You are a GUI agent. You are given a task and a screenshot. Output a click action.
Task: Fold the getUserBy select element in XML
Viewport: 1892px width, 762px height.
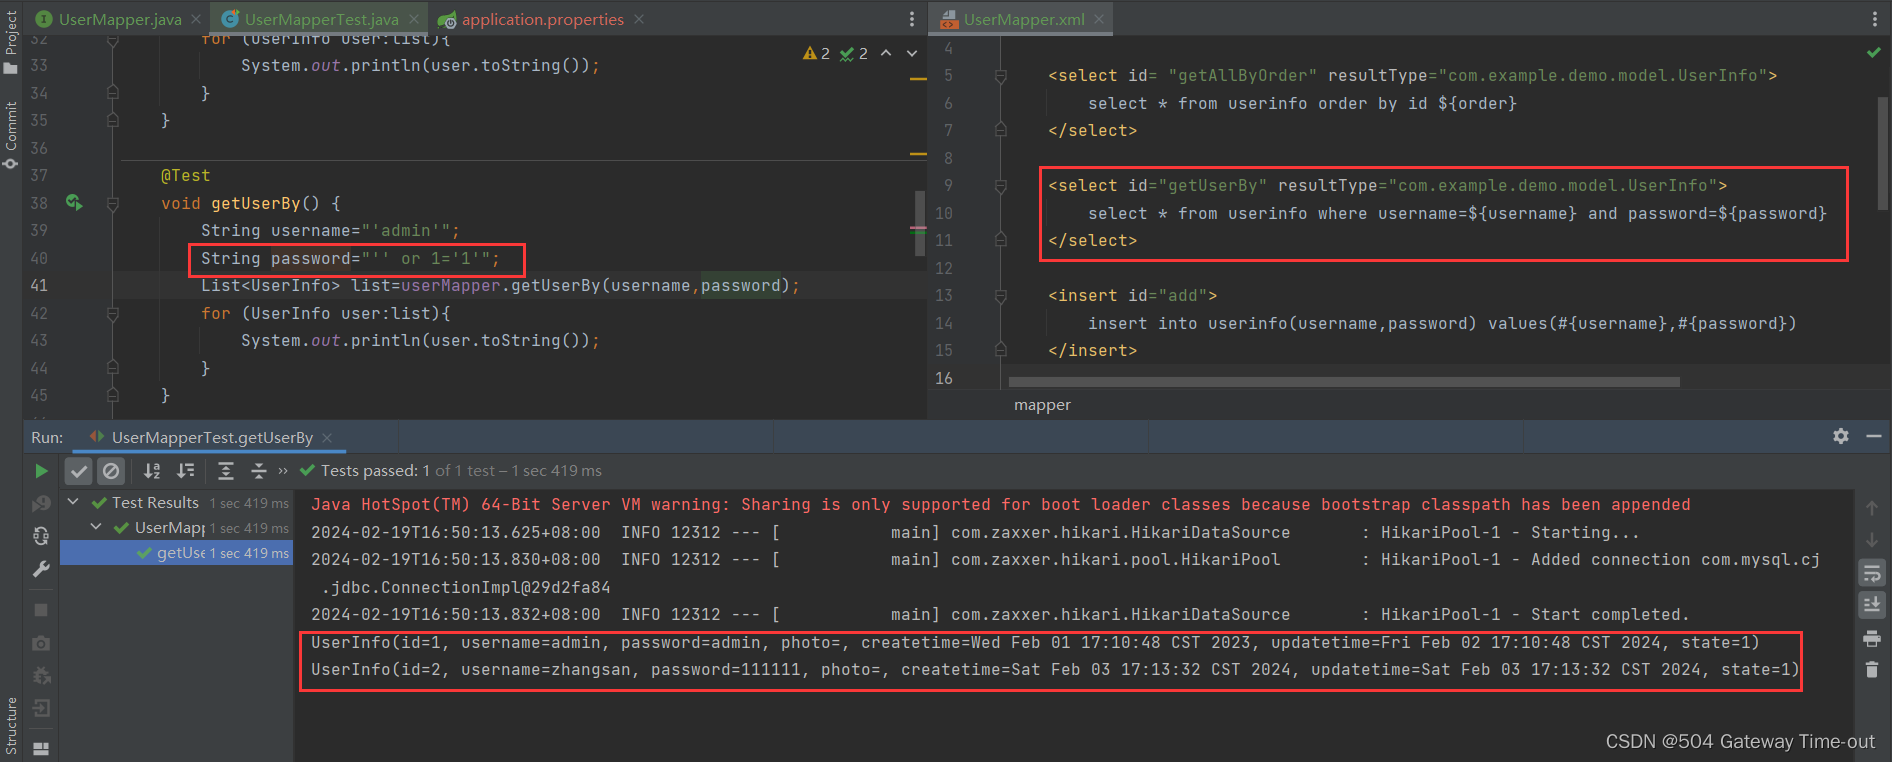tap(1000, 186)
